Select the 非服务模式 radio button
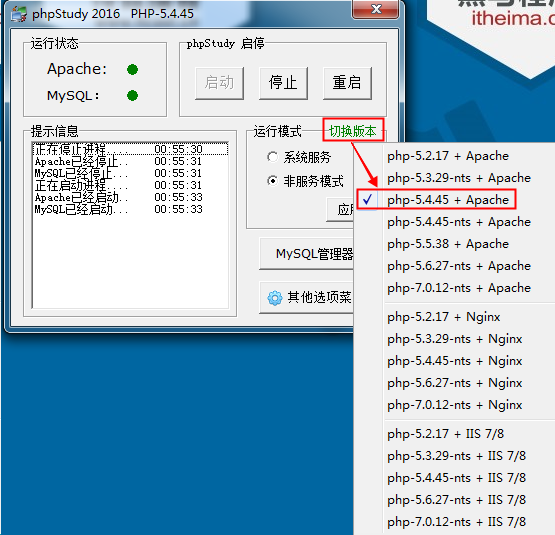Screen dimensions: 555x535 click(x=273, y=181)
